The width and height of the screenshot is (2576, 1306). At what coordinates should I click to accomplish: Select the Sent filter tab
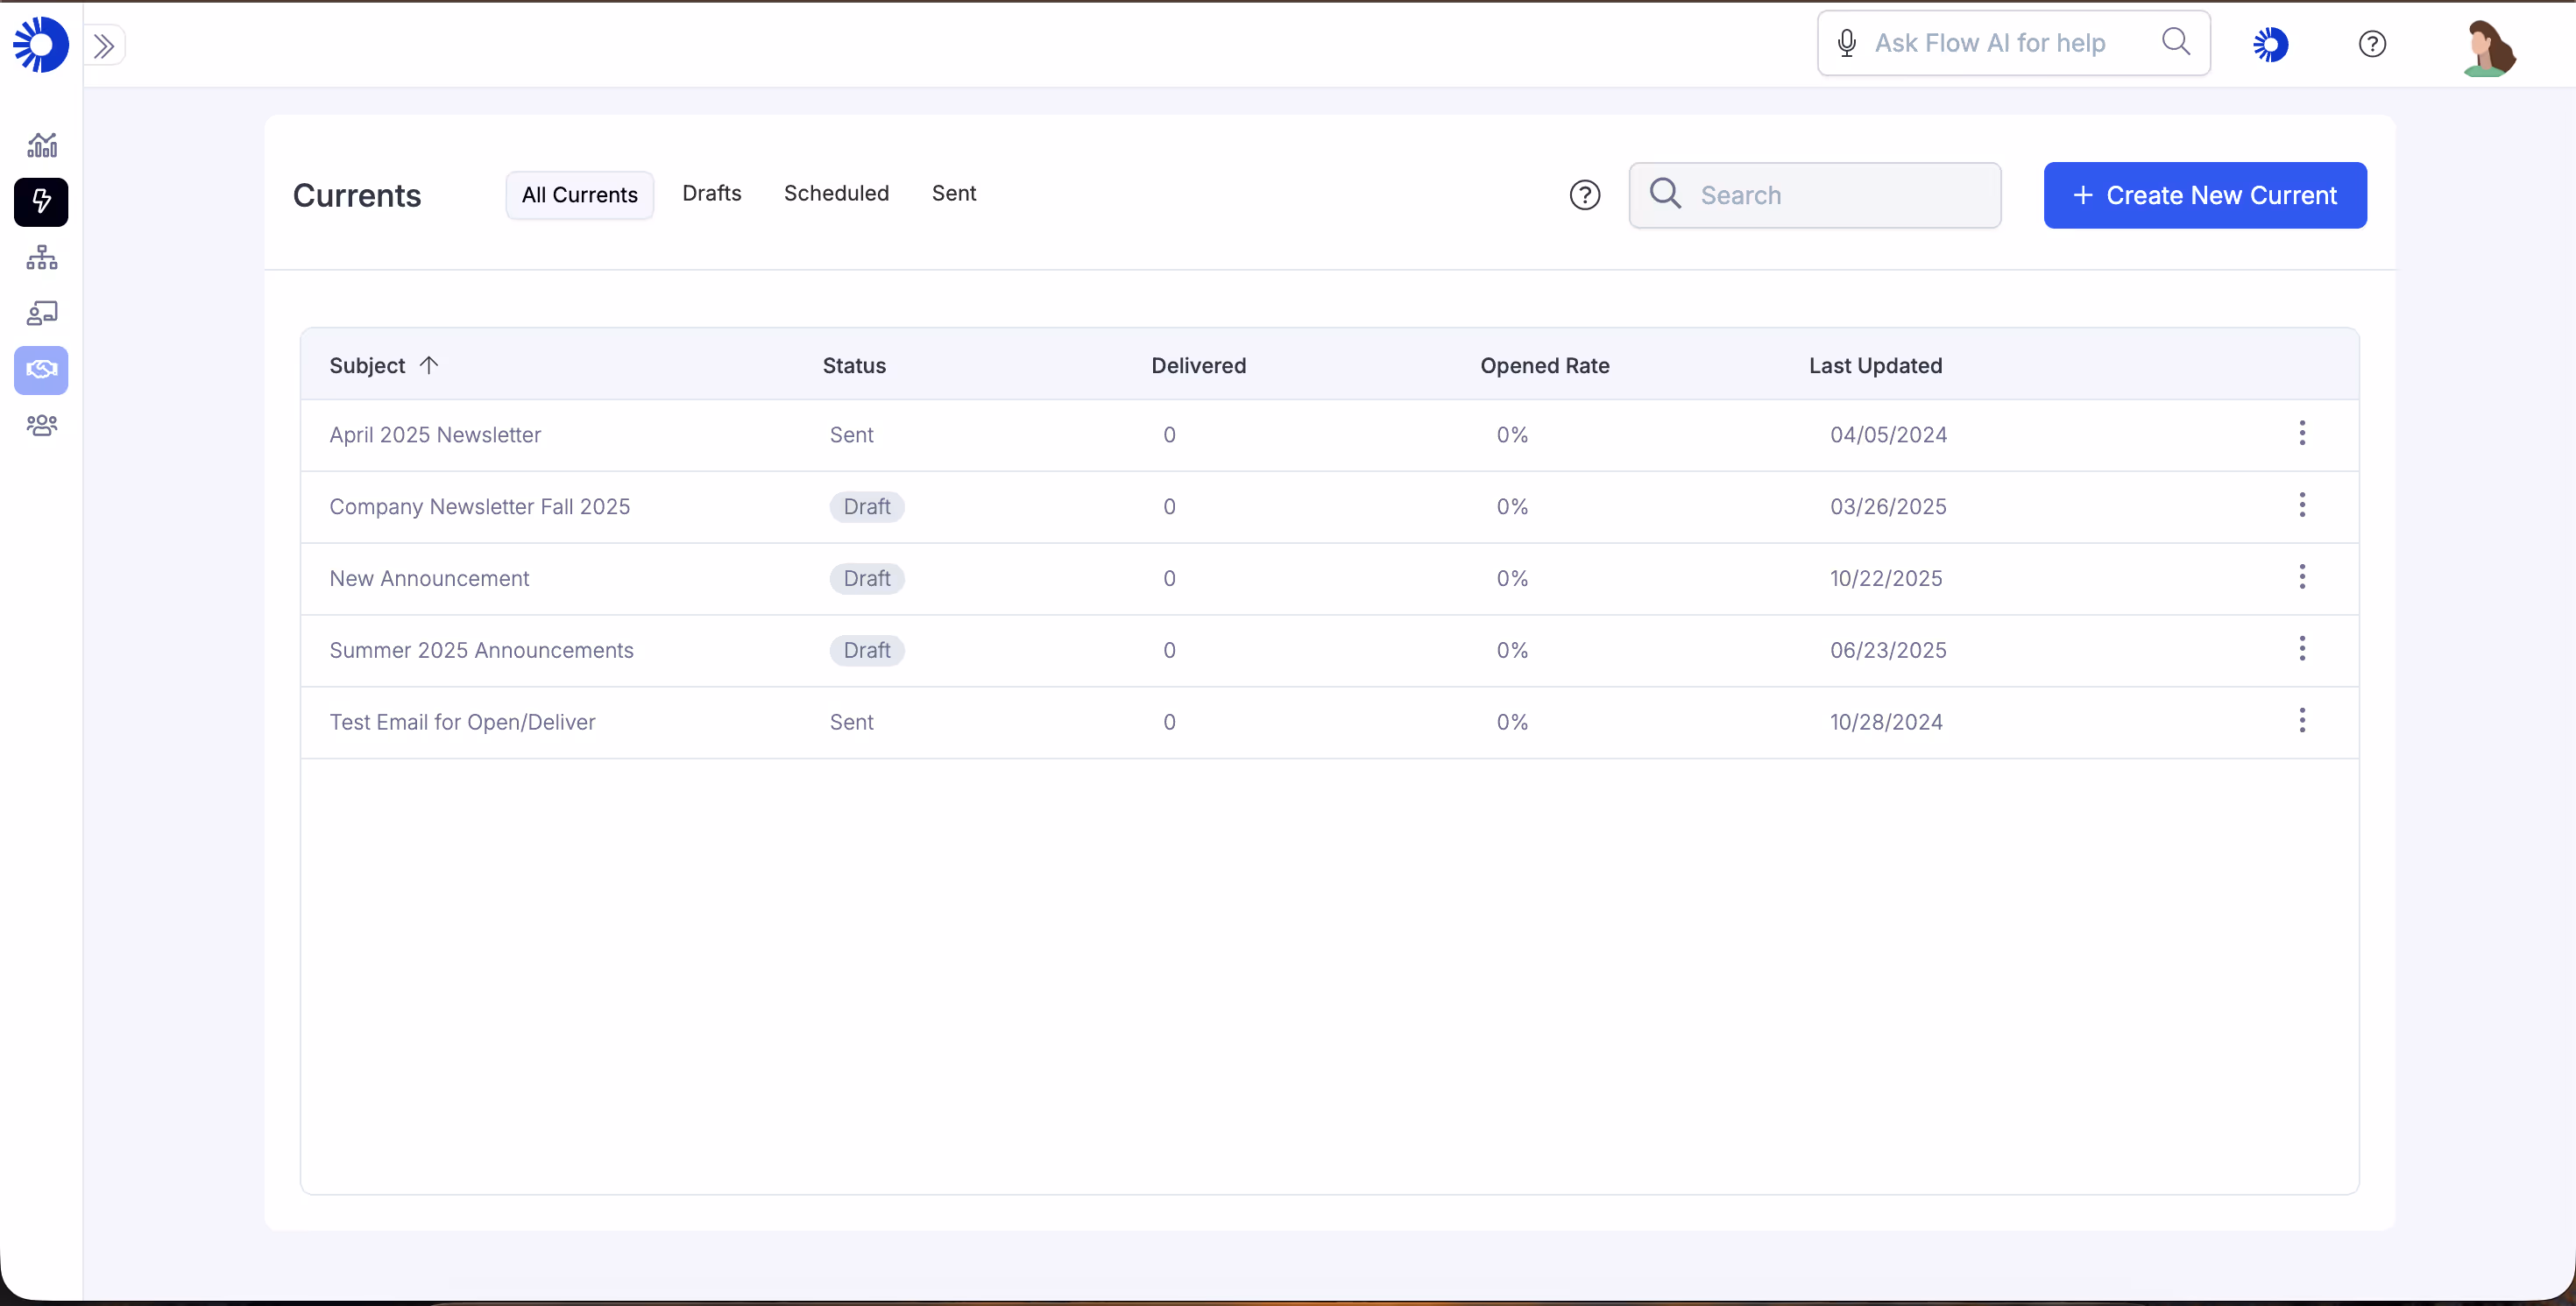[953, 193]
